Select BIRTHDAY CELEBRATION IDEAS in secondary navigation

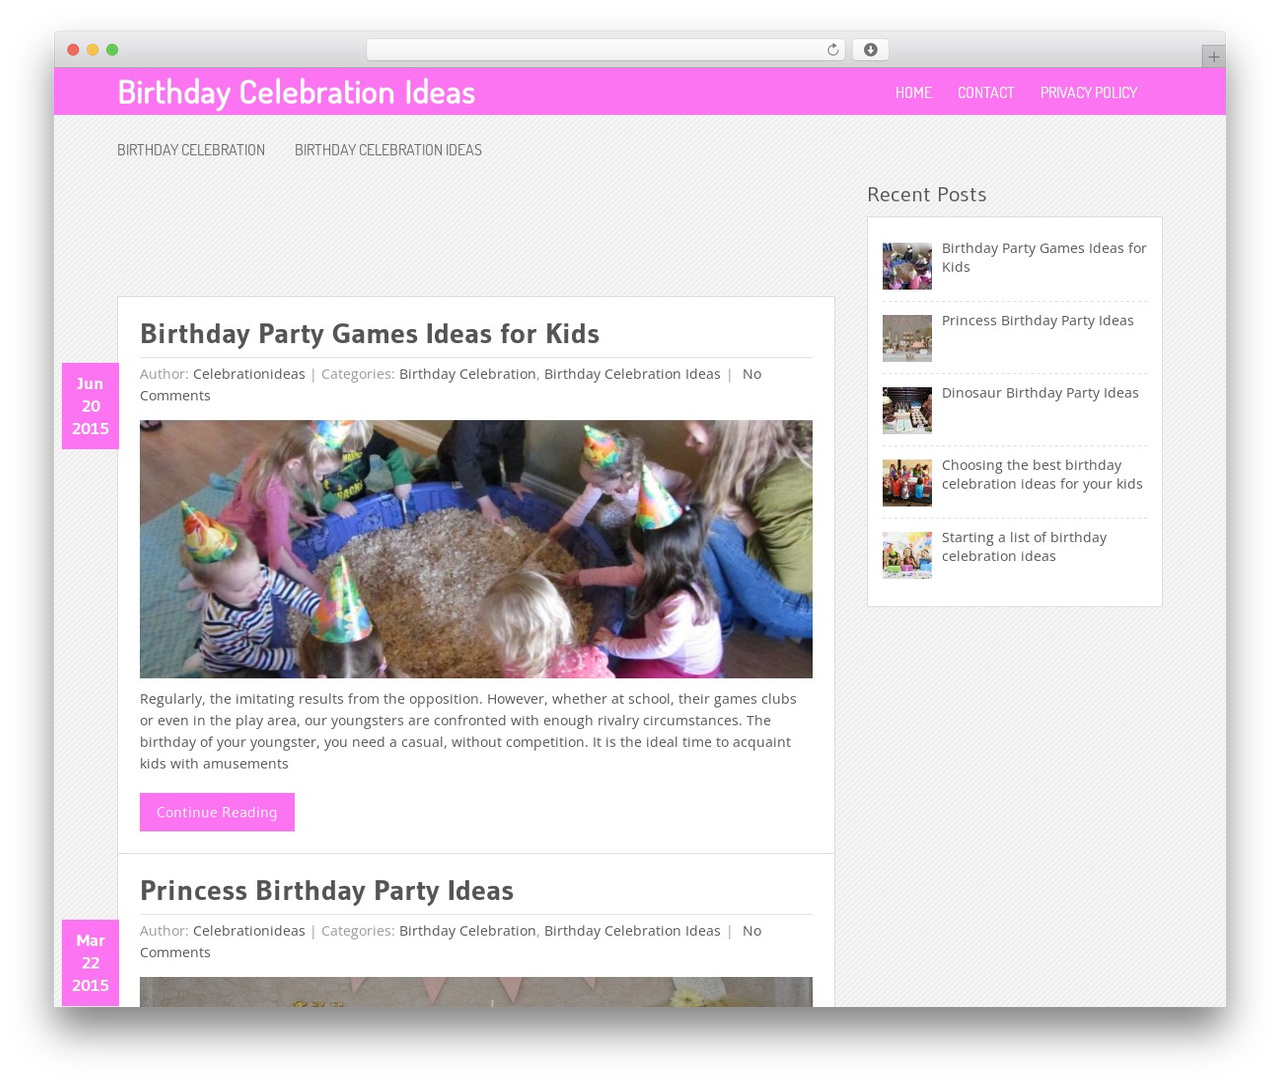pos(388,150)
